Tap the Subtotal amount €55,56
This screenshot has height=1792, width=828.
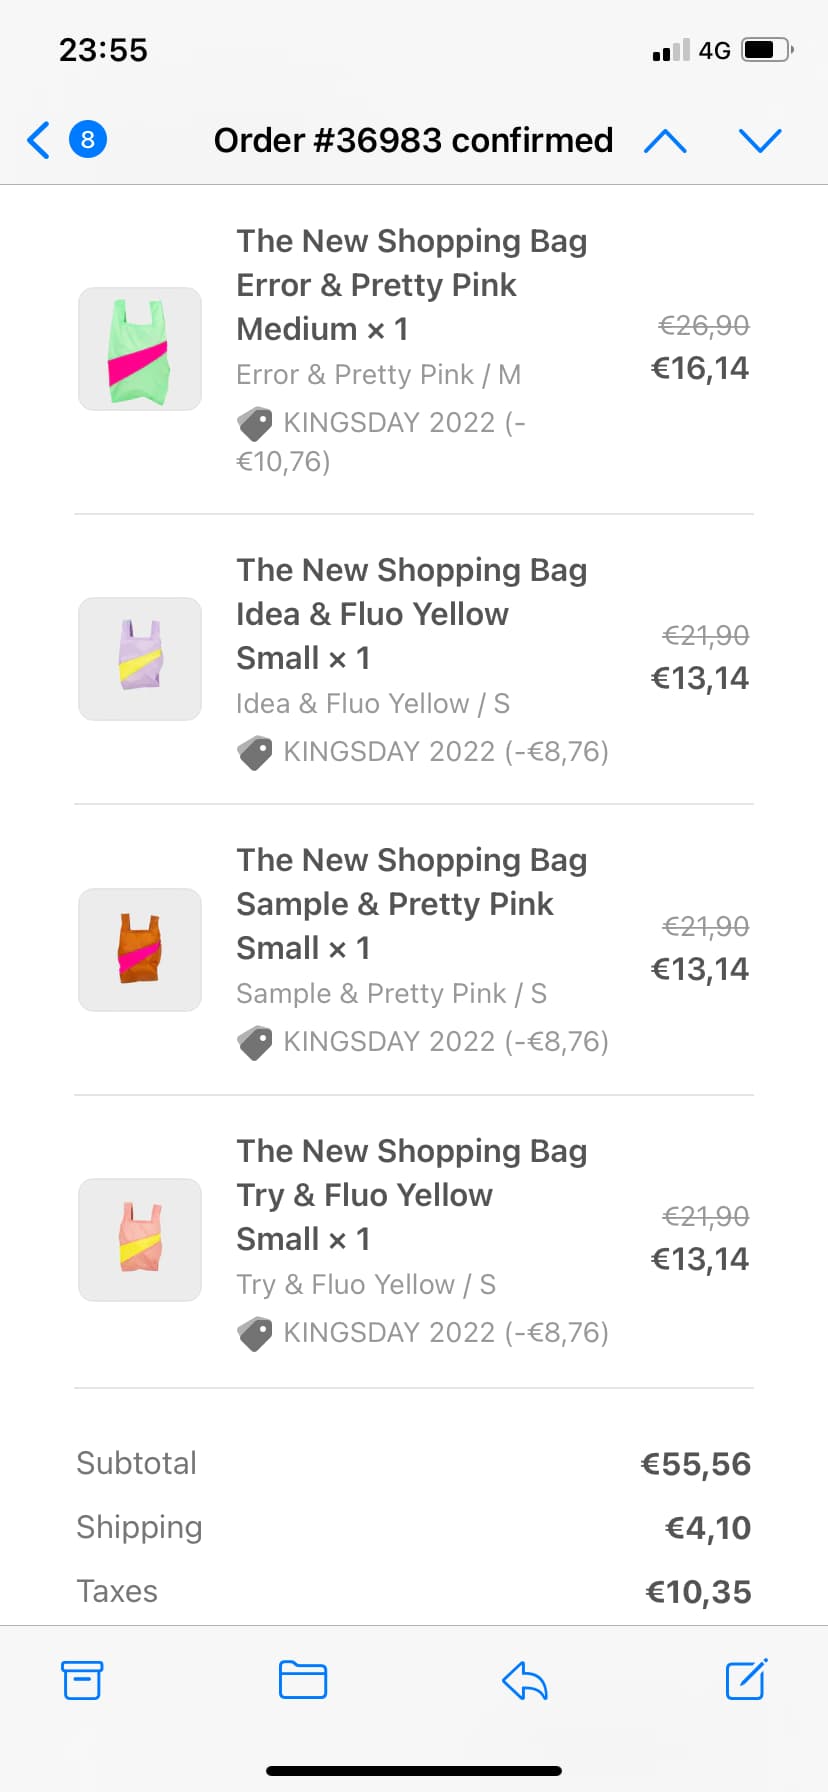tap(695, 1464)
